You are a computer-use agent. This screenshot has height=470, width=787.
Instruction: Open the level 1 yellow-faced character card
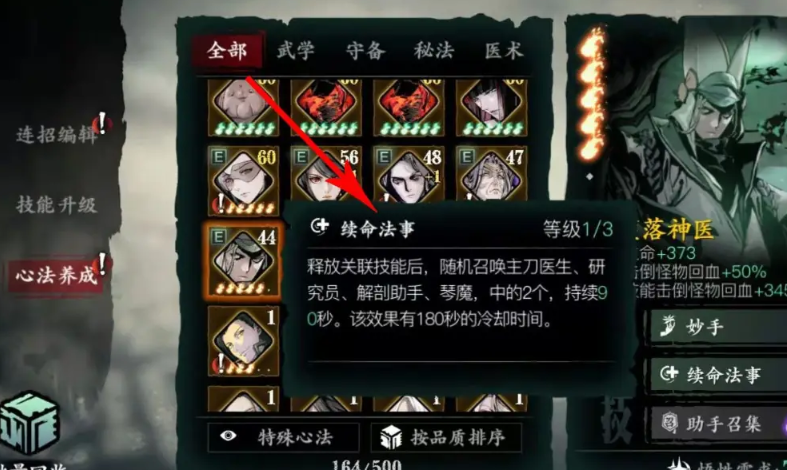pyautogui.click(x=243, y=341)
